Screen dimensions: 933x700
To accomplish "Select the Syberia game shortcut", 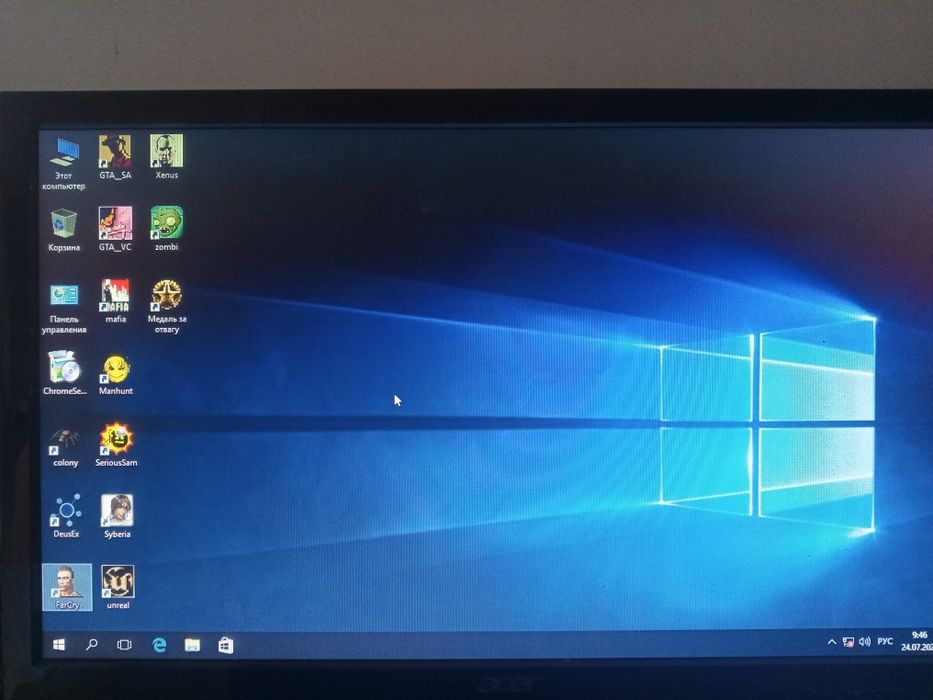I will tap(117, 515).
